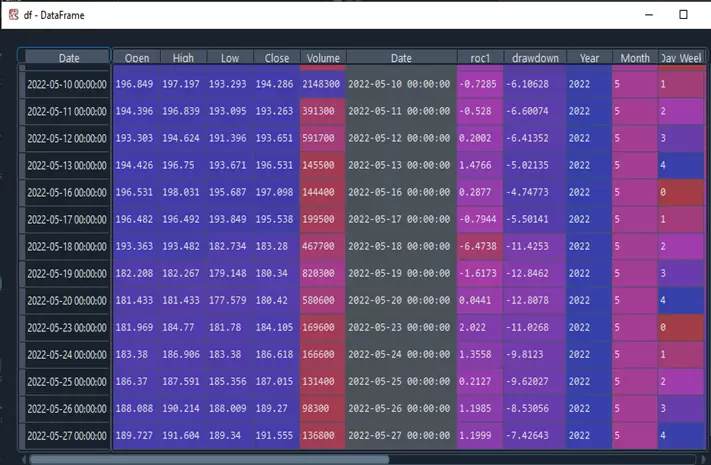Select Open cell 186.37

pyautogui.click(x=136, y=382)
